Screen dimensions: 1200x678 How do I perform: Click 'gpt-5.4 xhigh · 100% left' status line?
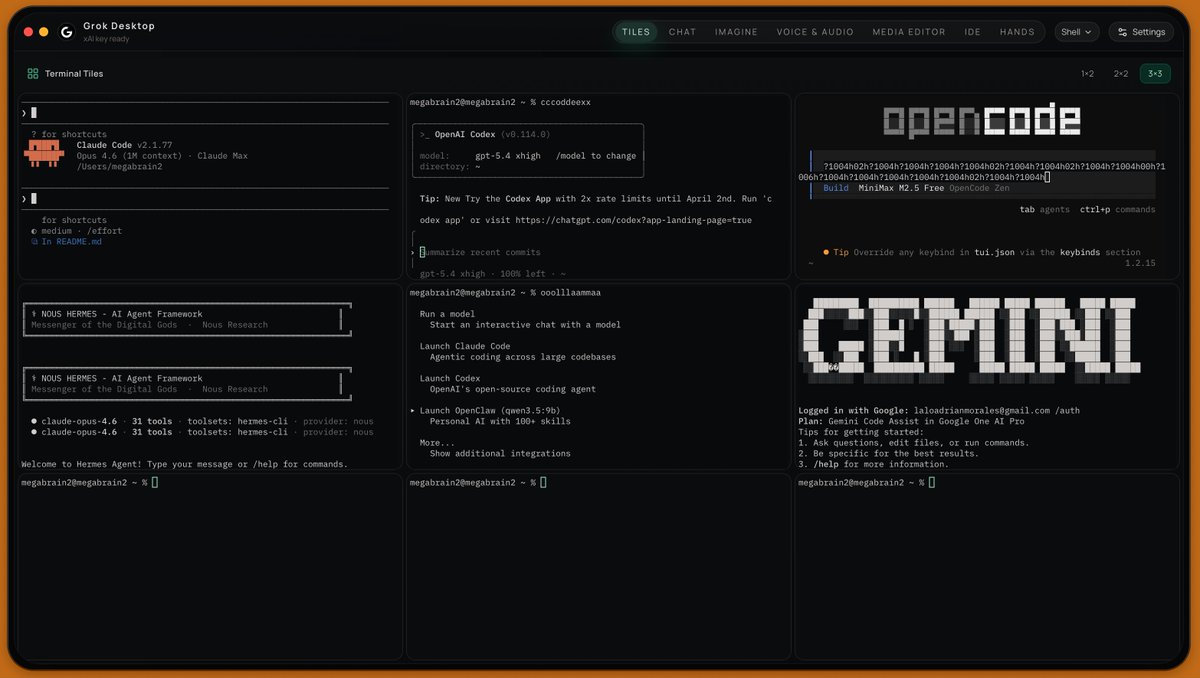(492, 274)
